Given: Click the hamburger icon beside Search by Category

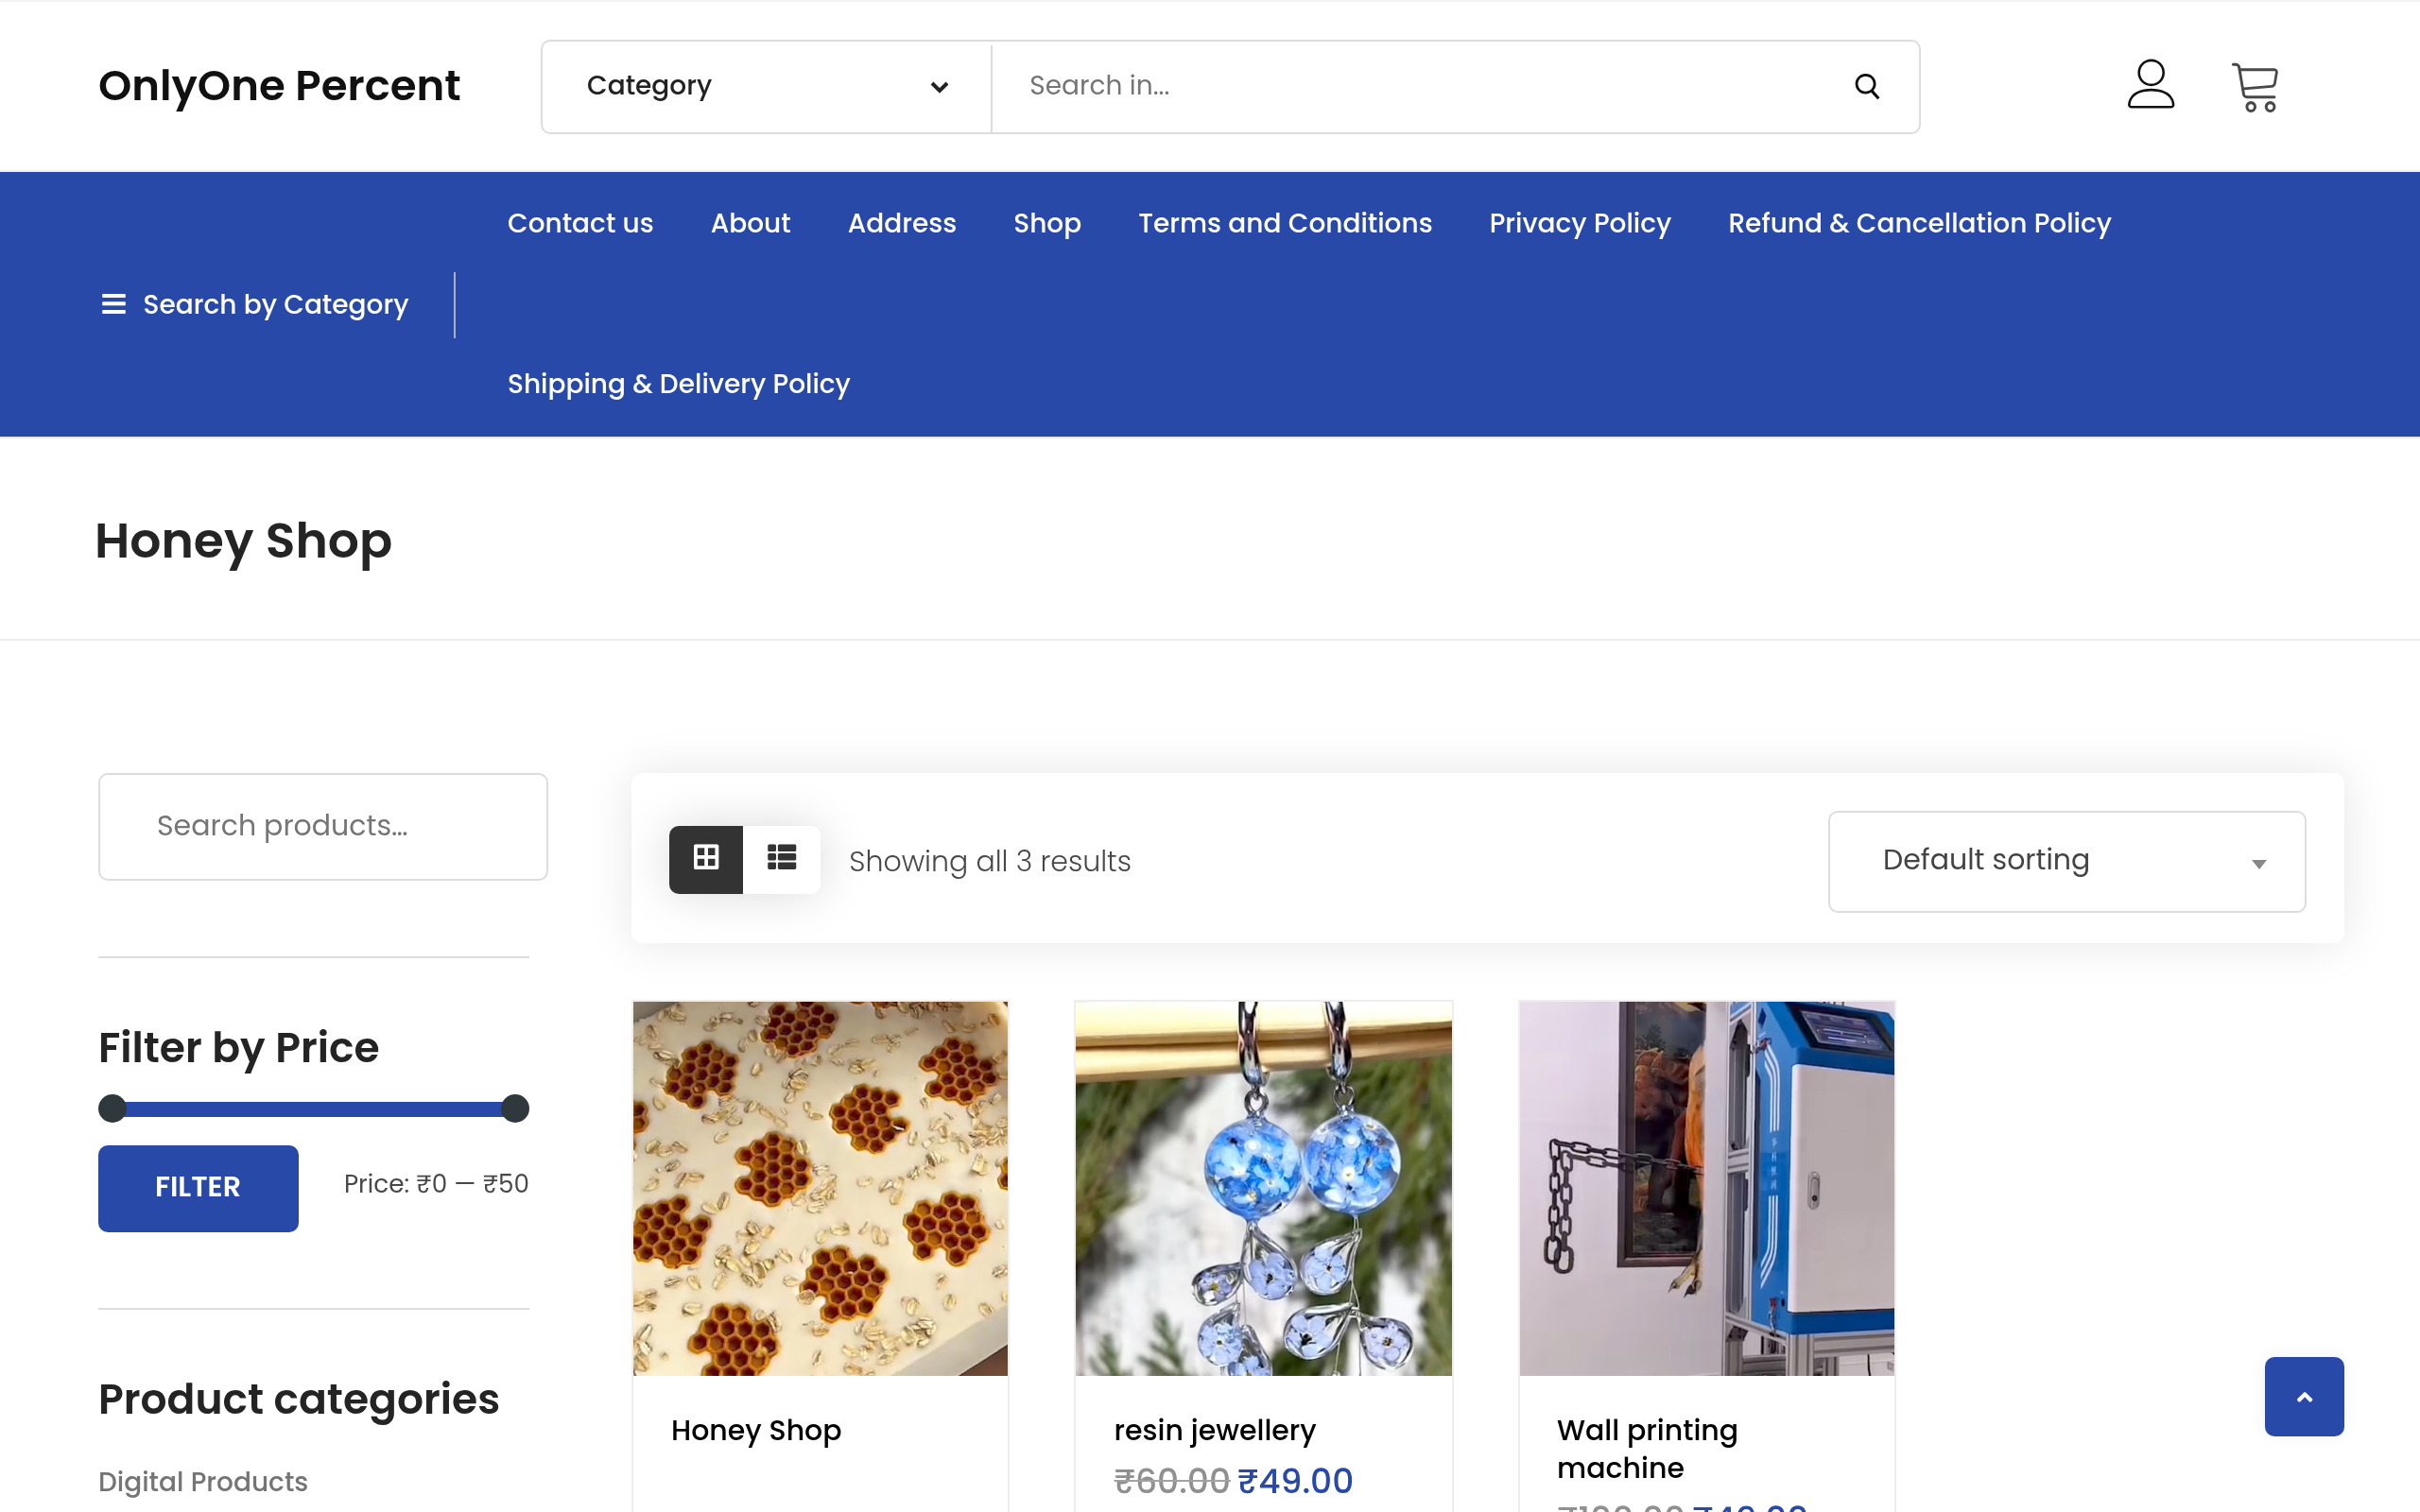Looking at the screenshot, I should [114, 304].
